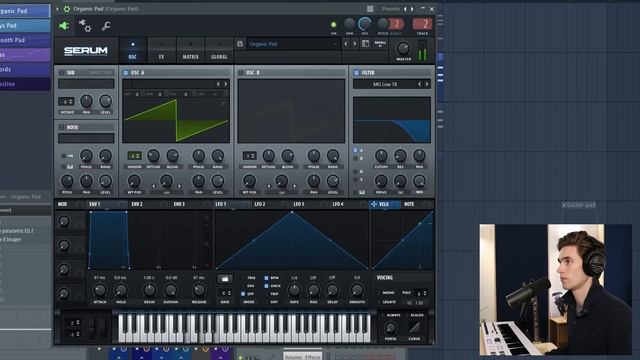Viewport: 640px width, 360px height.
Task: Switch to the OSC tab
Action: tap(132, 50)
